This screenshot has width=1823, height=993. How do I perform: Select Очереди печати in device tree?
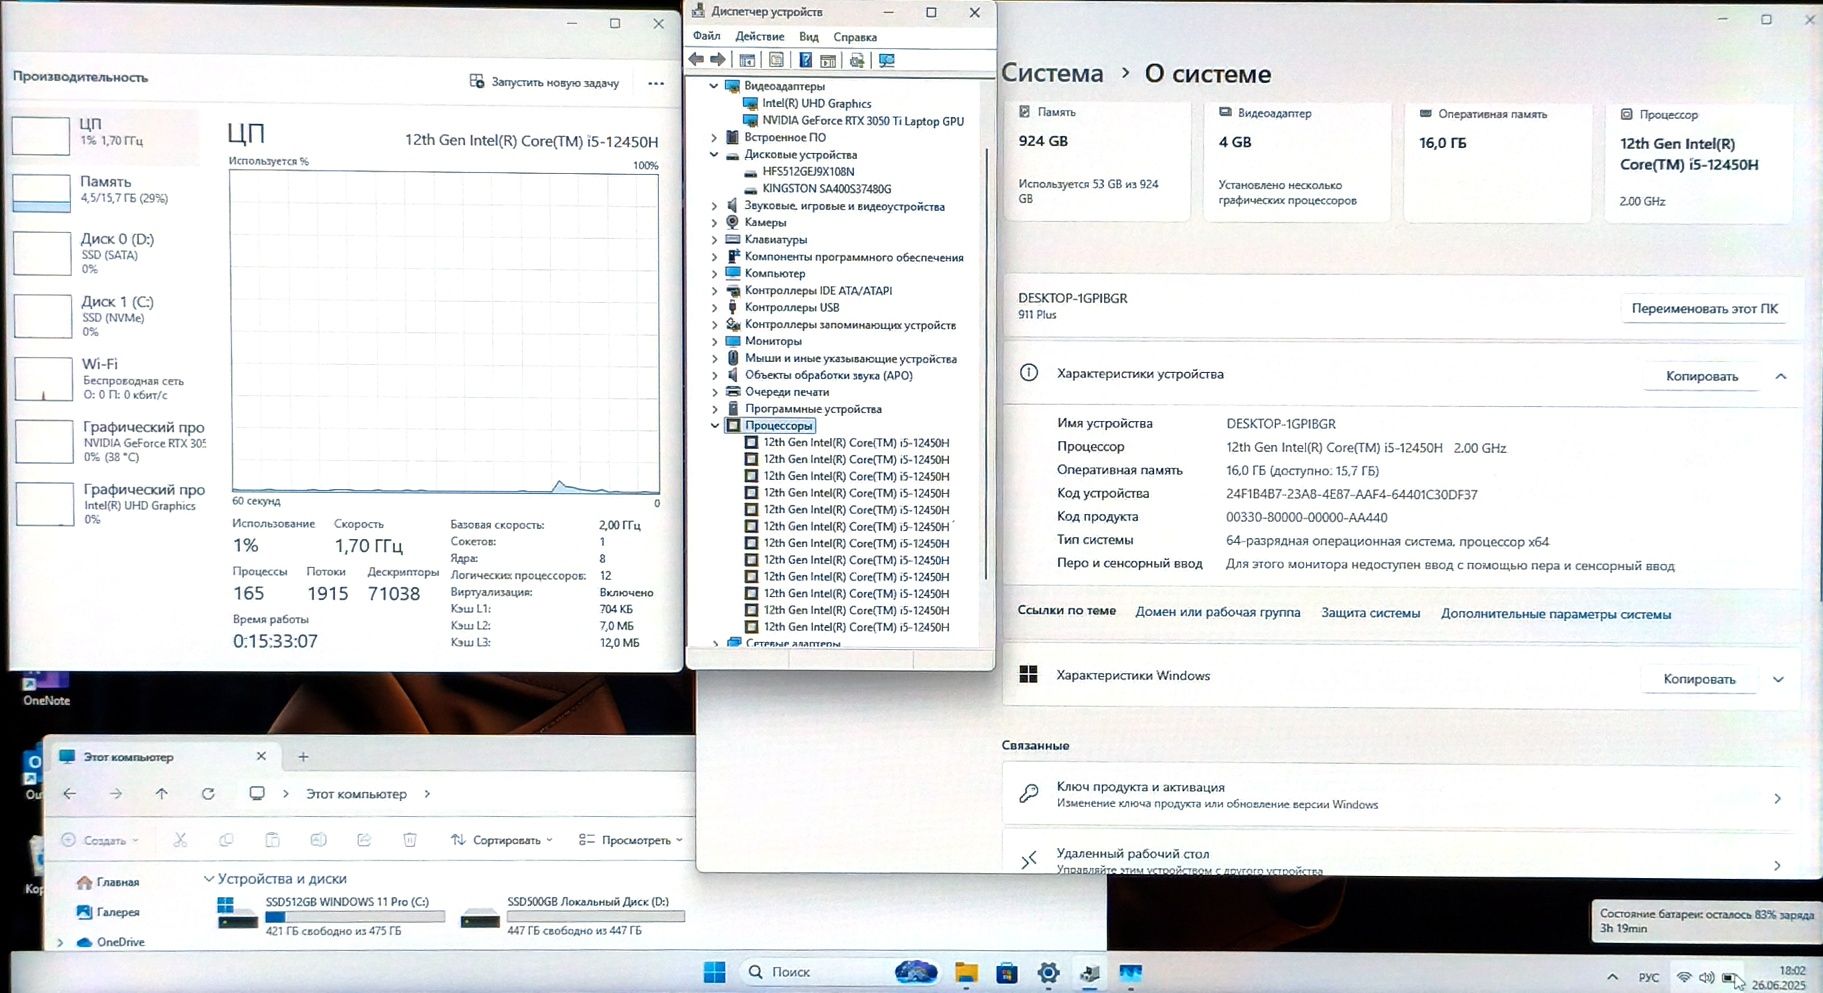click(786, 392)
